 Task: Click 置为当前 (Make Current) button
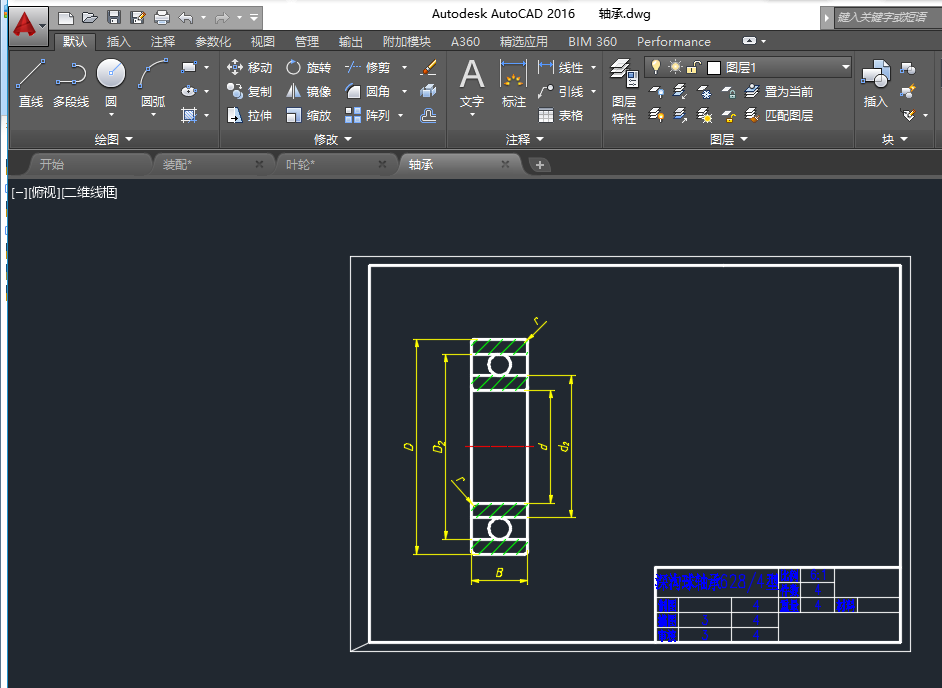click(779, 91)
